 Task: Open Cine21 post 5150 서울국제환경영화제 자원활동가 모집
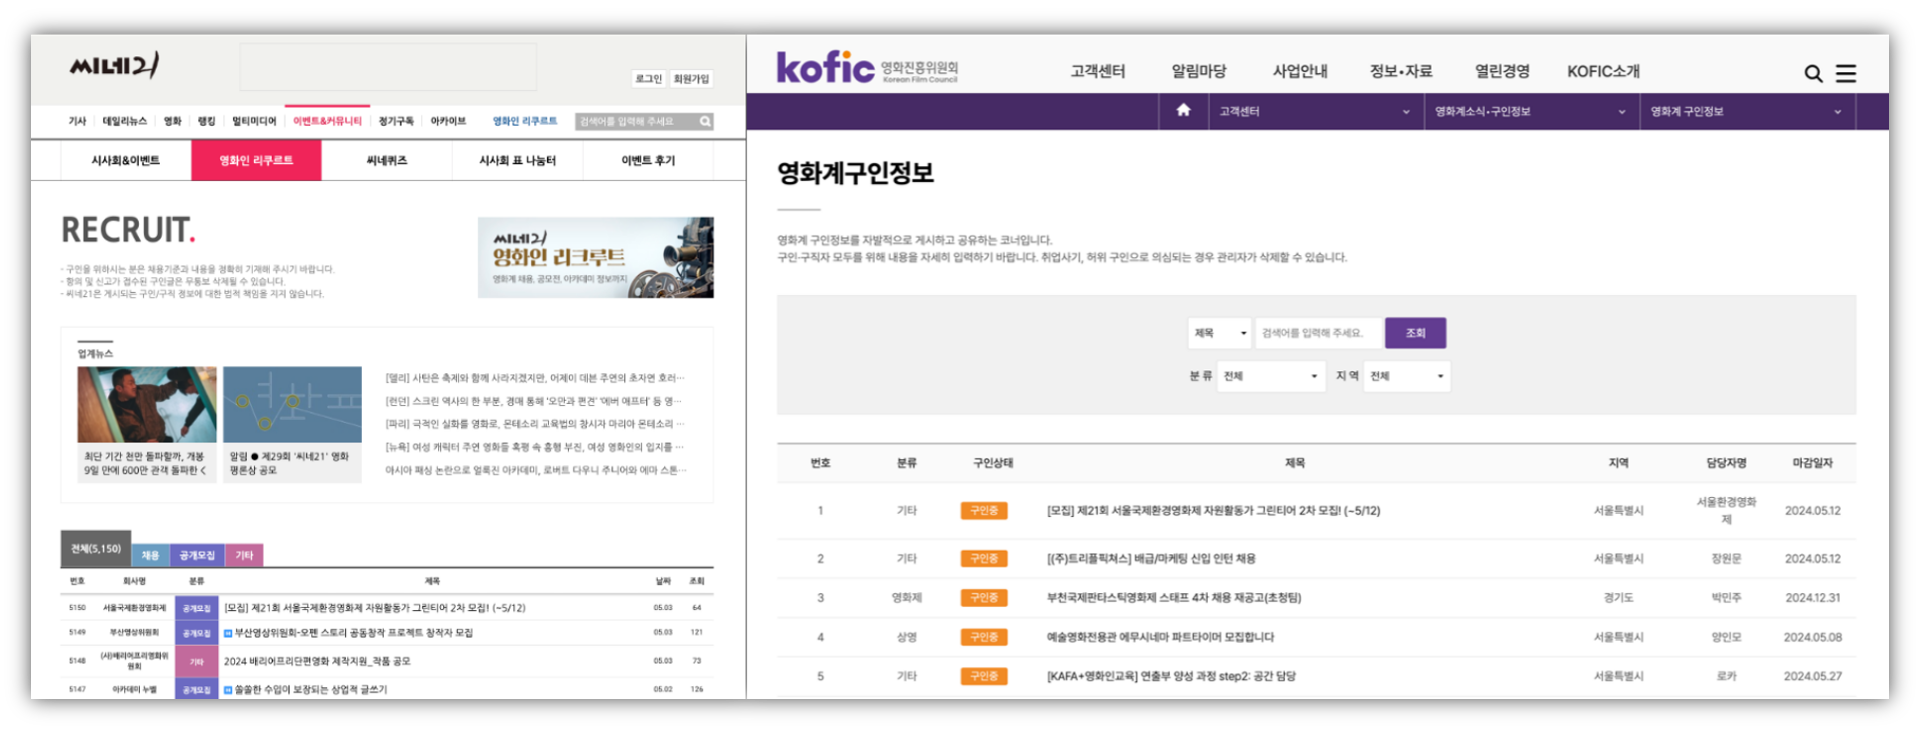pyautogui.click(x=374, y=608)
